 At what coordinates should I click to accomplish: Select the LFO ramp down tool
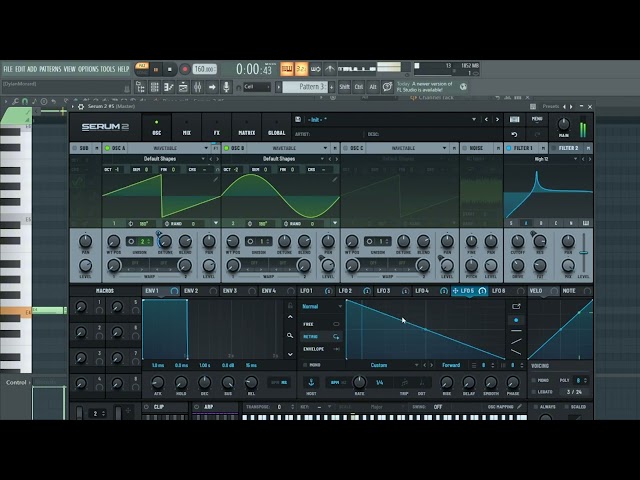(x=516, y=352)
